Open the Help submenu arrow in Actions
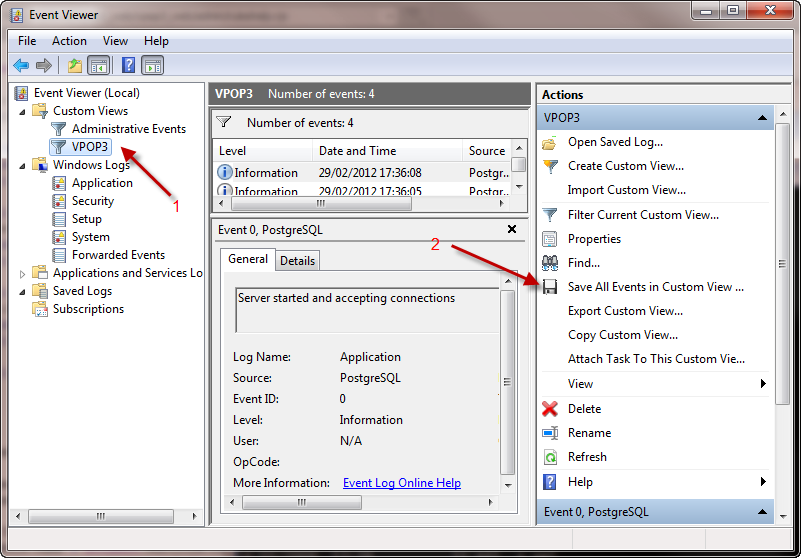This screenshot has height=558, width=801. (x=763, y=482)
